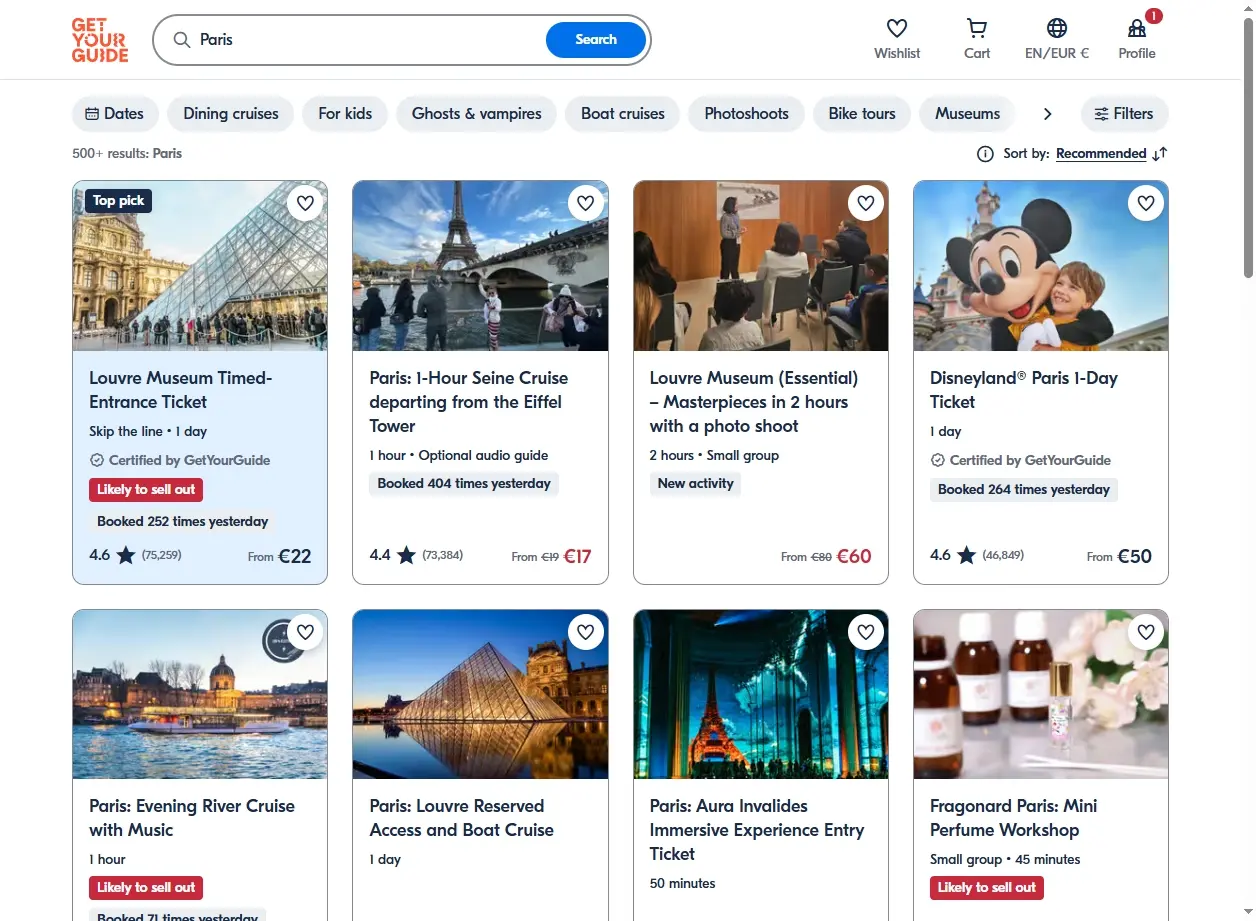
Task: Favorite the Louvre Essential Masterpieces tour
Action: 866,203
